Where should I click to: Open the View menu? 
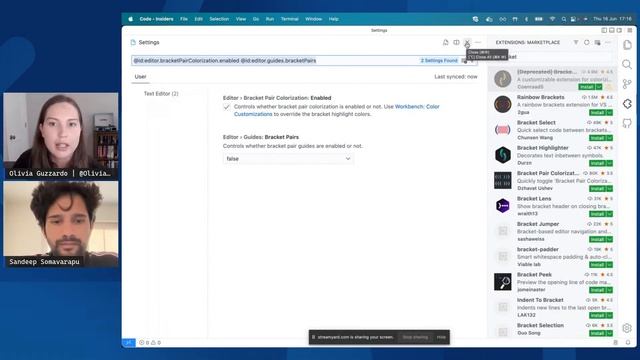pos(241,19)
